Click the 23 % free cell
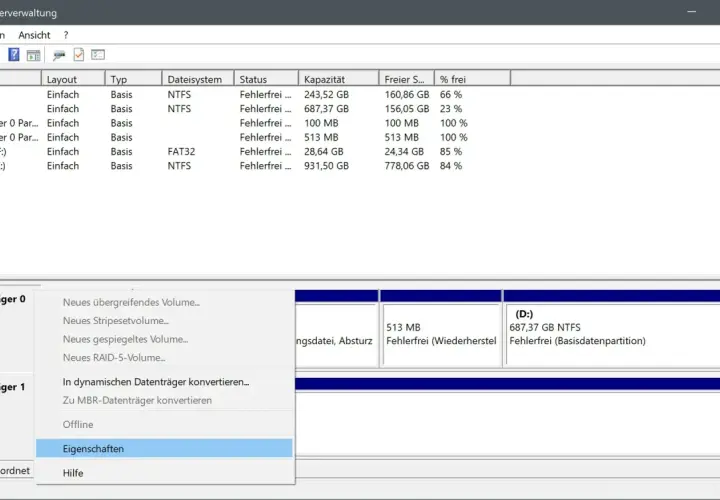This screenshot has width=720, height=500. click(x=451, y=109)
